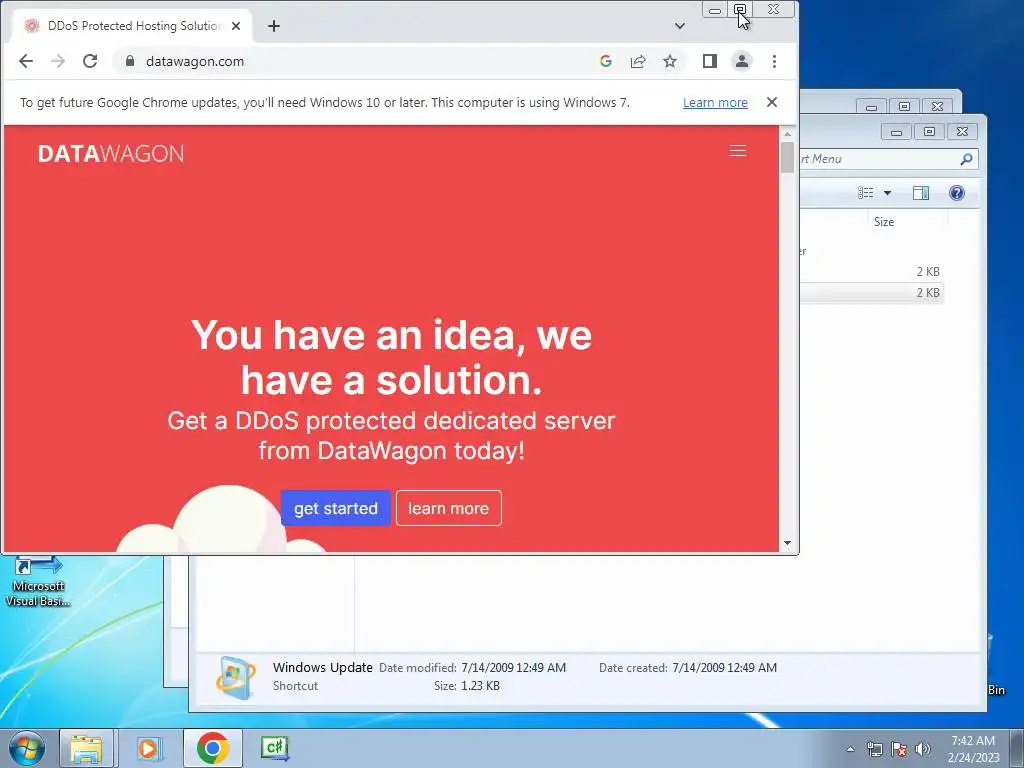Restore down the Chrome window
The image size is (1024, 768).
(x=740, y=10)
